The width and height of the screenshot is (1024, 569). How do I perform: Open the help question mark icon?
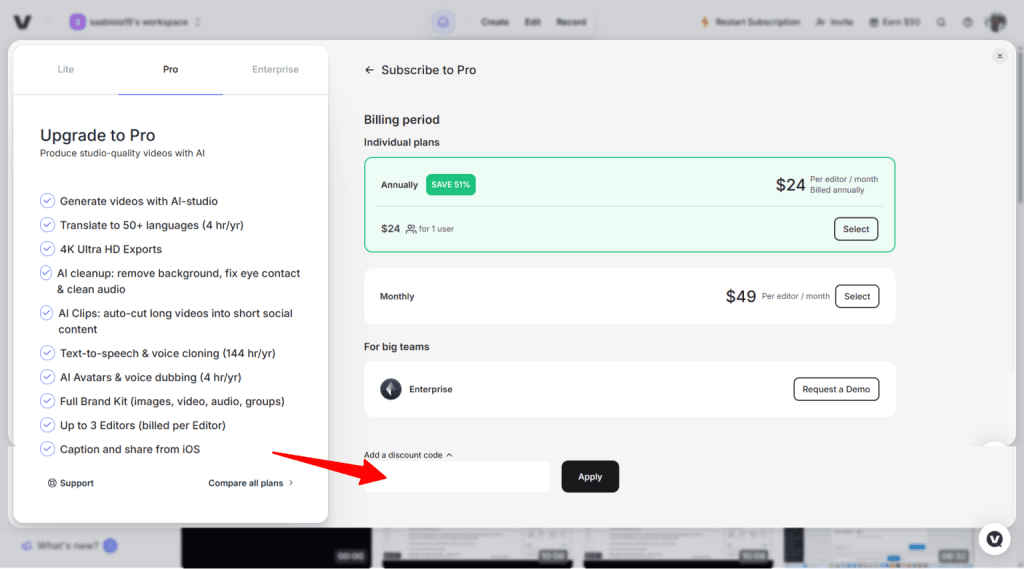[967, 22]
